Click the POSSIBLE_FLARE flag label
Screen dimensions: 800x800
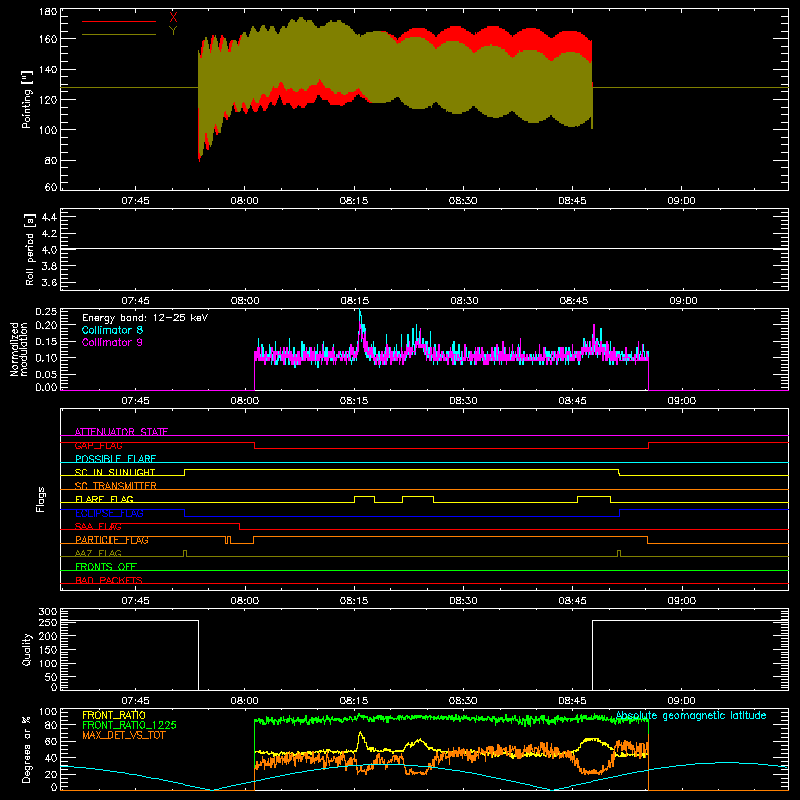115,459
